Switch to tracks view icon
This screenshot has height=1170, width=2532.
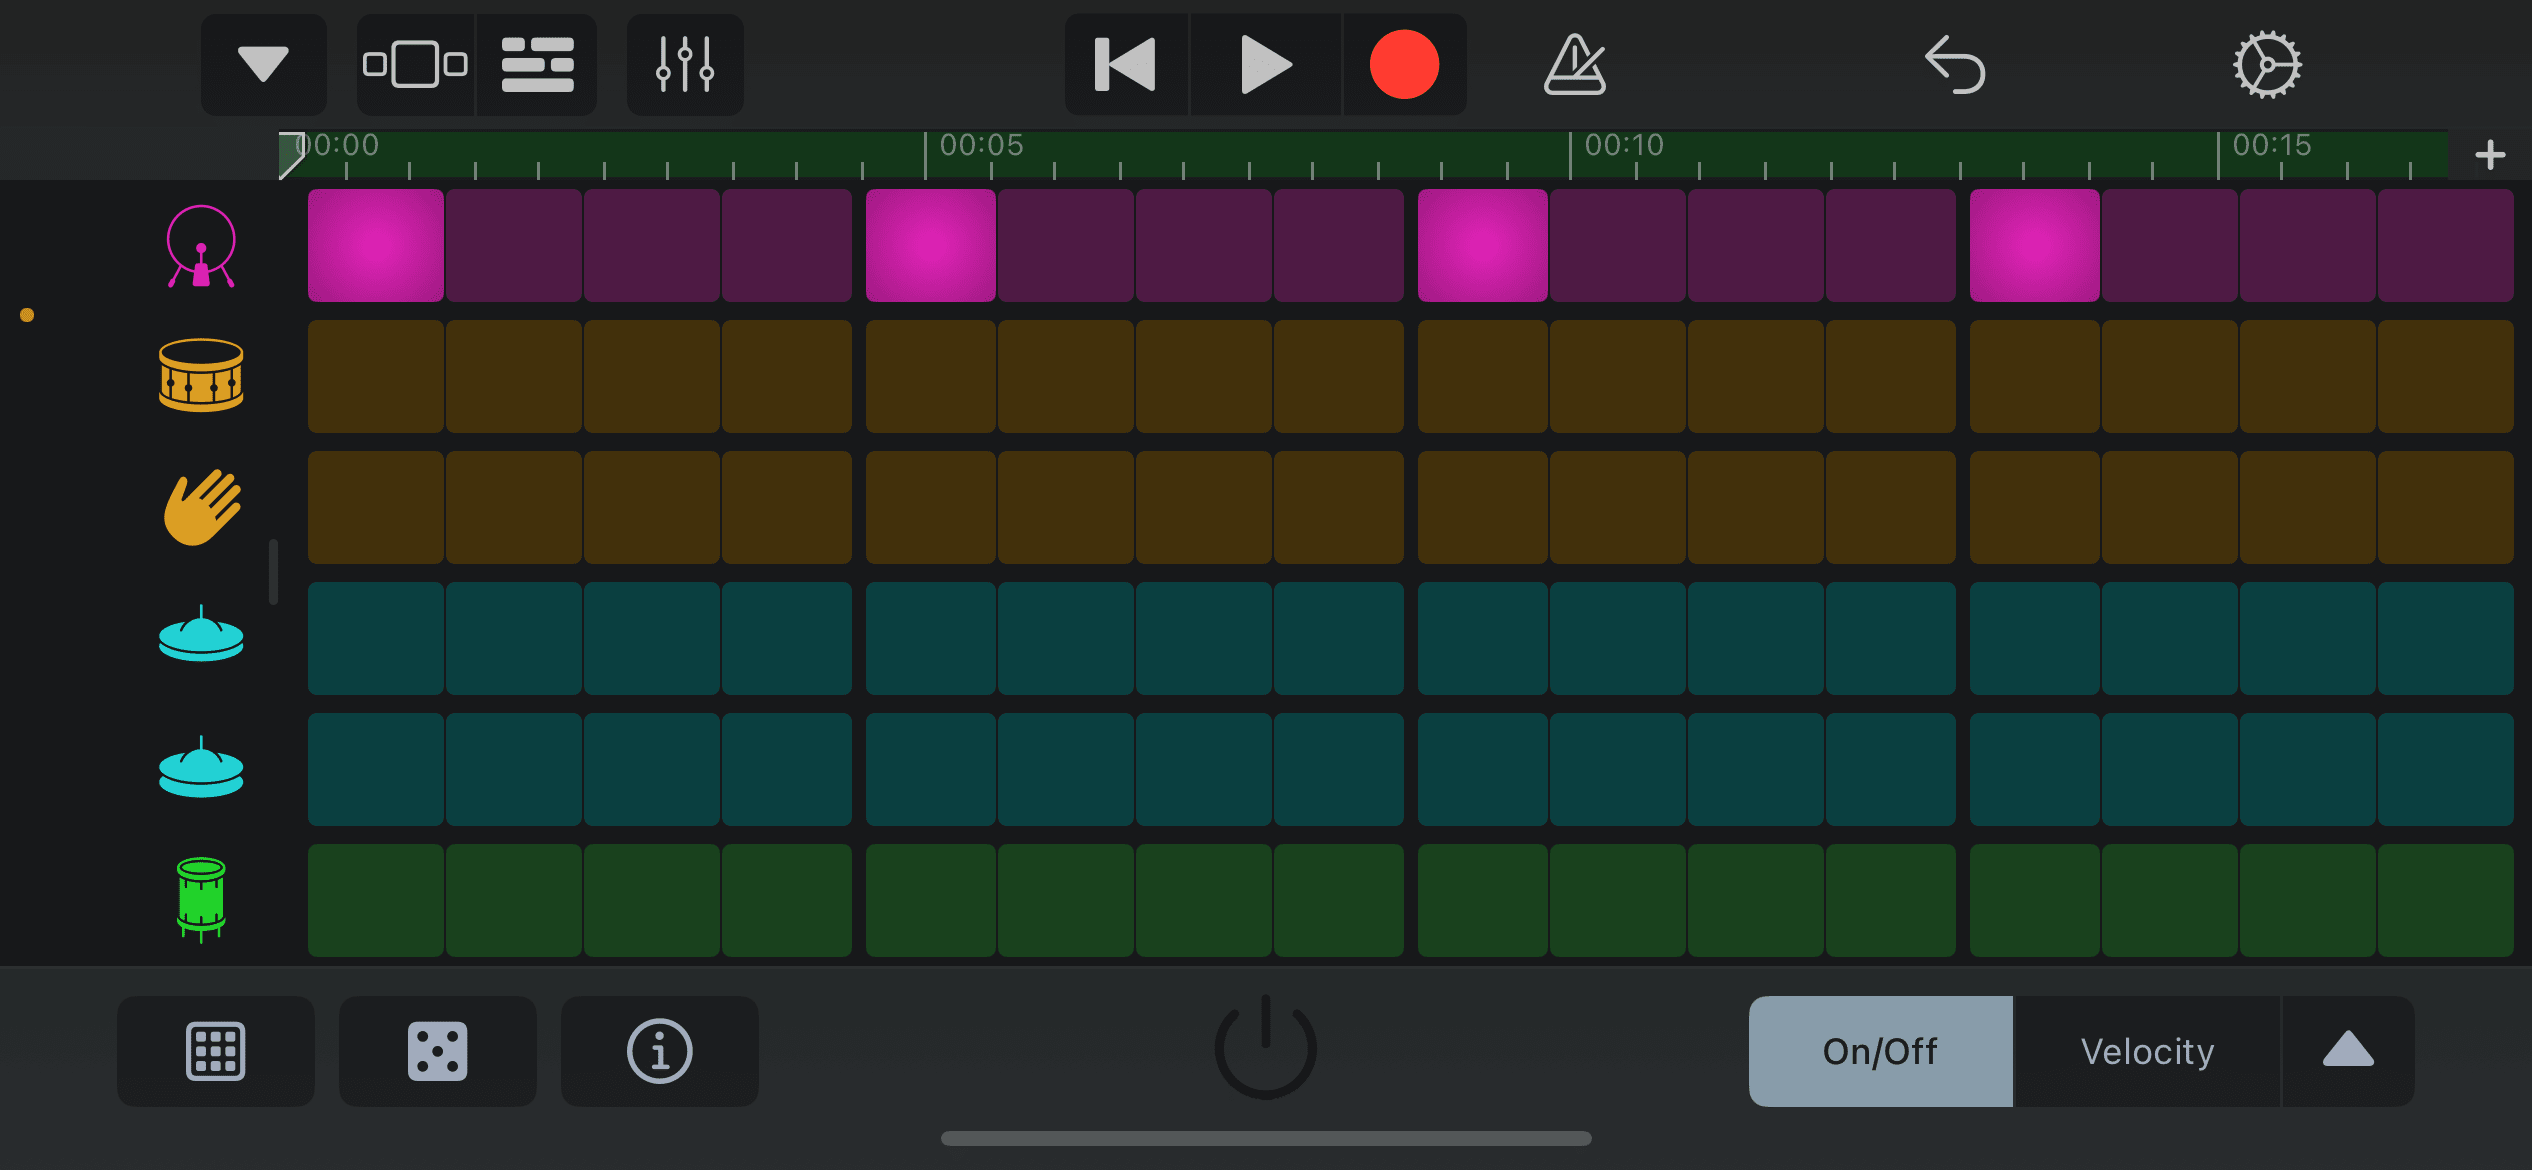[x=537, y=65]
